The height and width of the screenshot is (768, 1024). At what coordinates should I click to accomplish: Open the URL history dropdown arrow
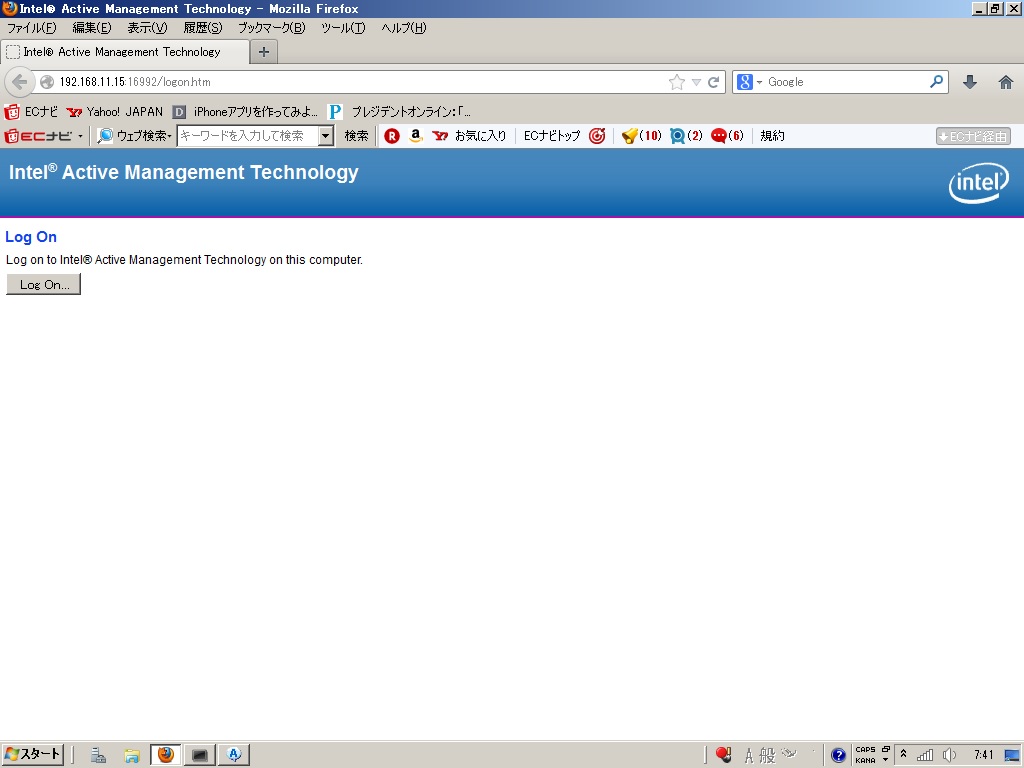(696, 82)
